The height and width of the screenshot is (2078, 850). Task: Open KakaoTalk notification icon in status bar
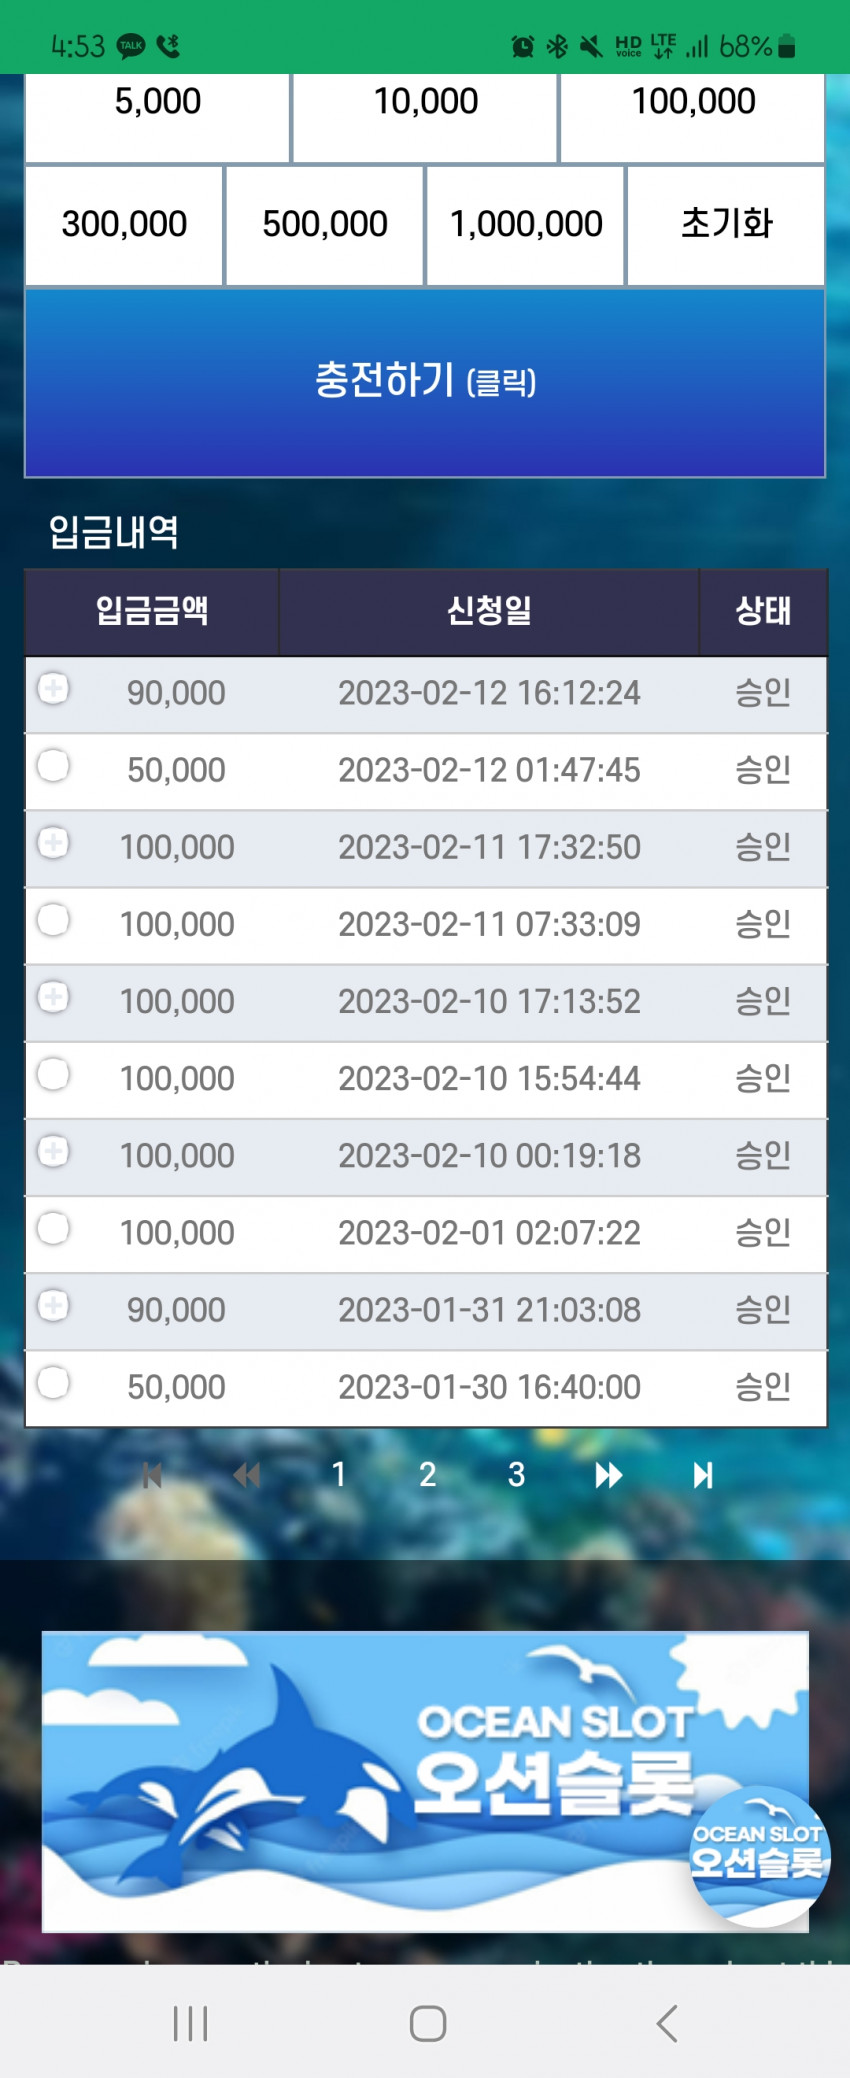[x=131, y=45]
